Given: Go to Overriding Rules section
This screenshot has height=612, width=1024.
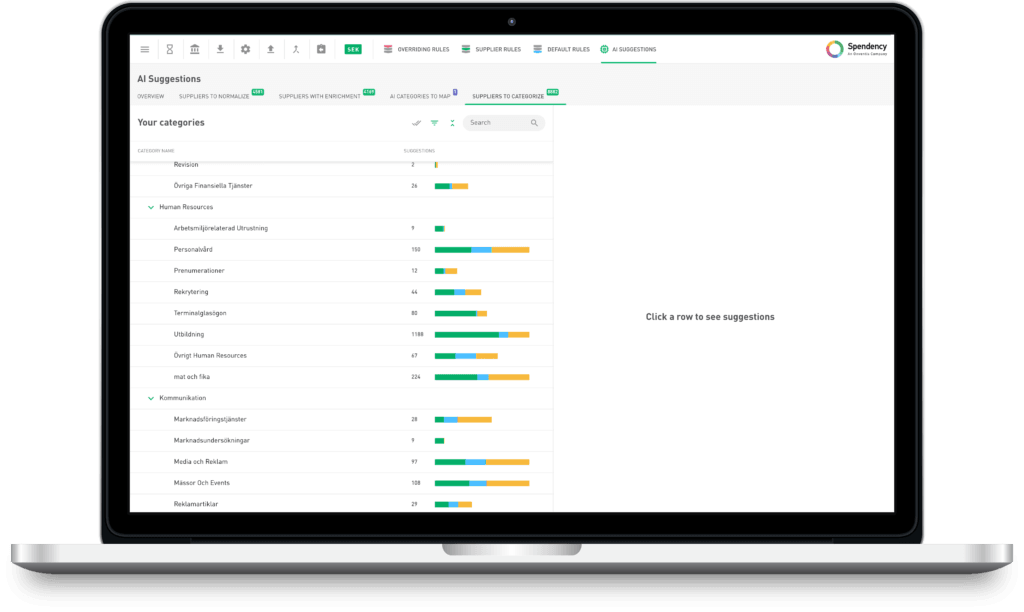Looking at the screenshot, I should pos(416,49).
